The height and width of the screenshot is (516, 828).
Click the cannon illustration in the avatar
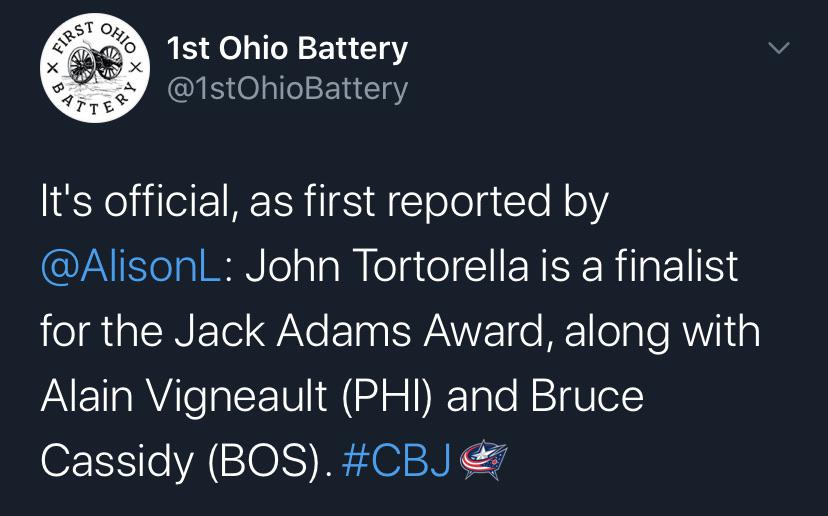(x=96, y=63)
